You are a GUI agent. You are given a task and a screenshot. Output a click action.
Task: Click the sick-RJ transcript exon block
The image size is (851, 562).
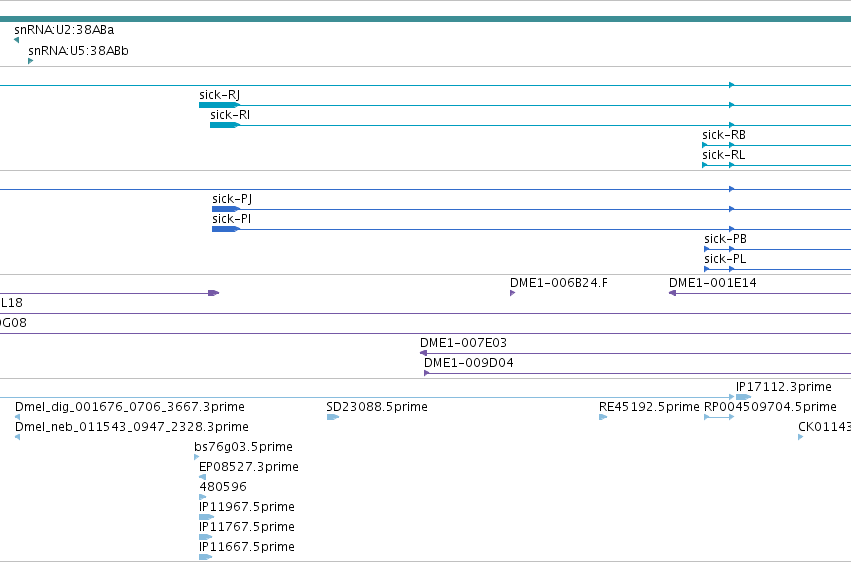pos(219,105)
